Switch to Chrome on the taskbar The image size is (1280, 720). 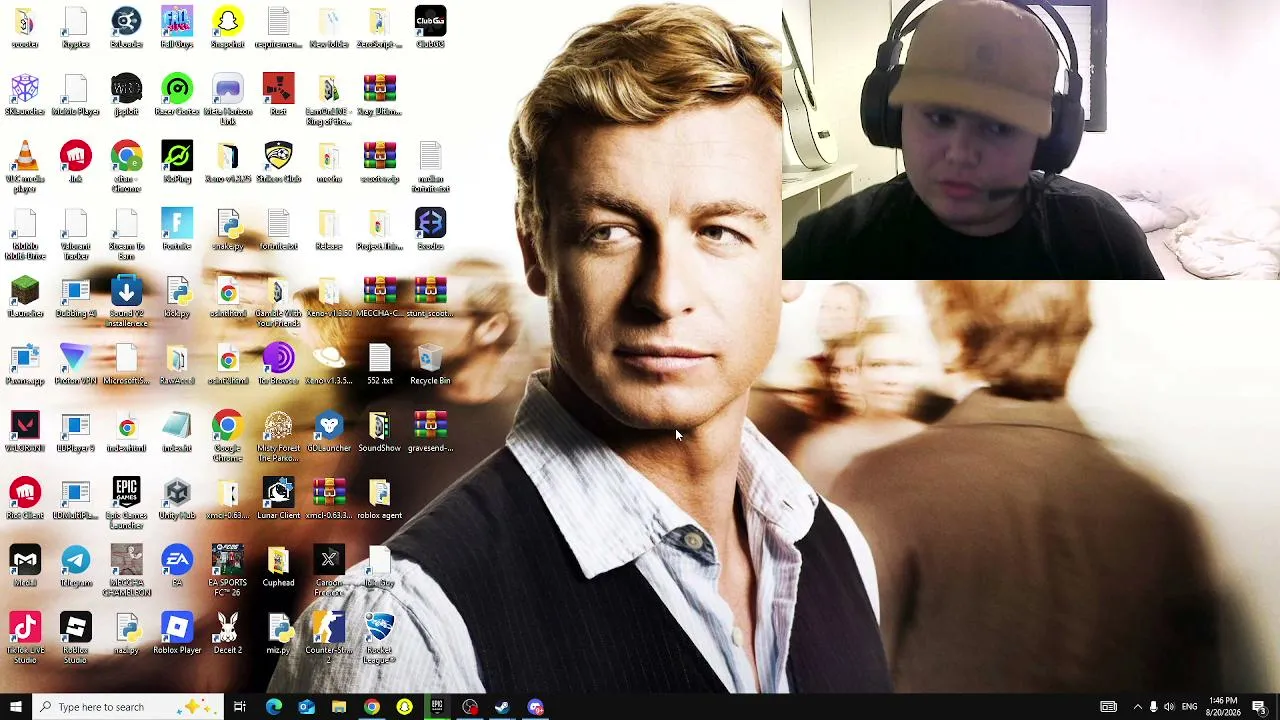pos(371,707)
